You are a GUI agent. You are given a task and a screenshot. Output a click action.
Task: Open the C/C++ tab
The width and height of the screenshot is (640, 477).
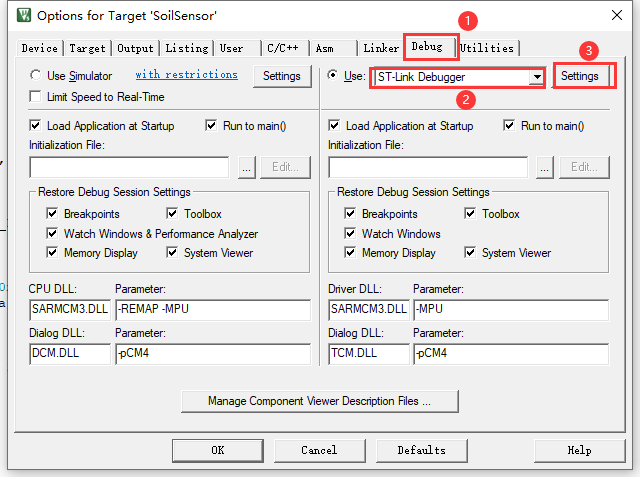pyautogui.click(x=283, y=48)
